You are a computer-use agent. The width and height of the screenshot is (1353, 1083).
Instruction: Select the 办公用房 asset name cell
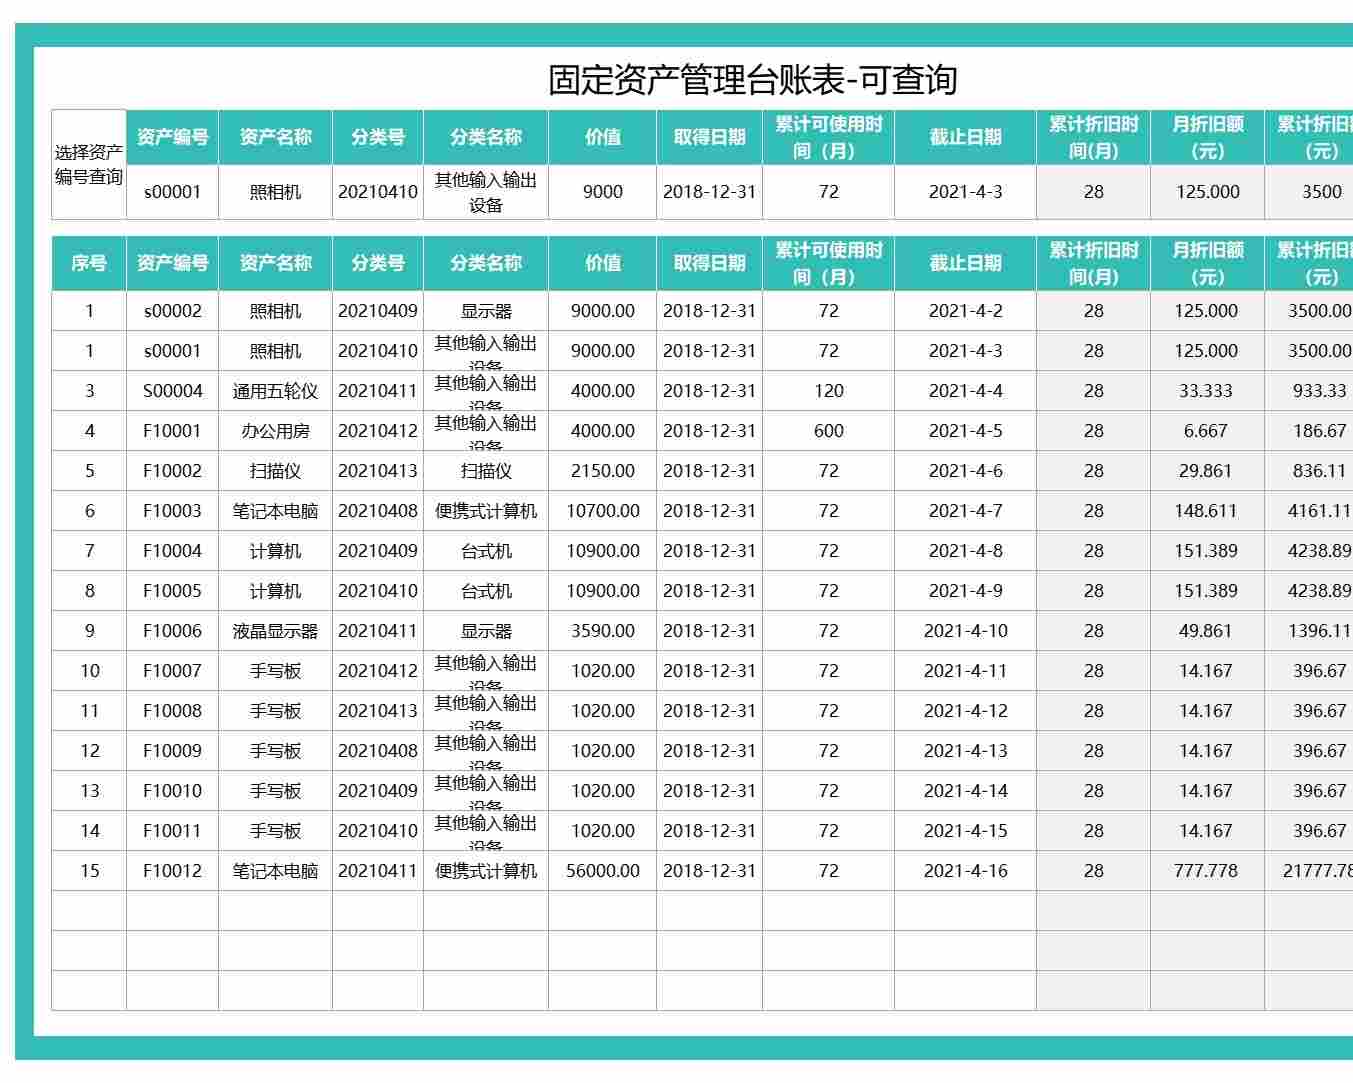point(274,431)
